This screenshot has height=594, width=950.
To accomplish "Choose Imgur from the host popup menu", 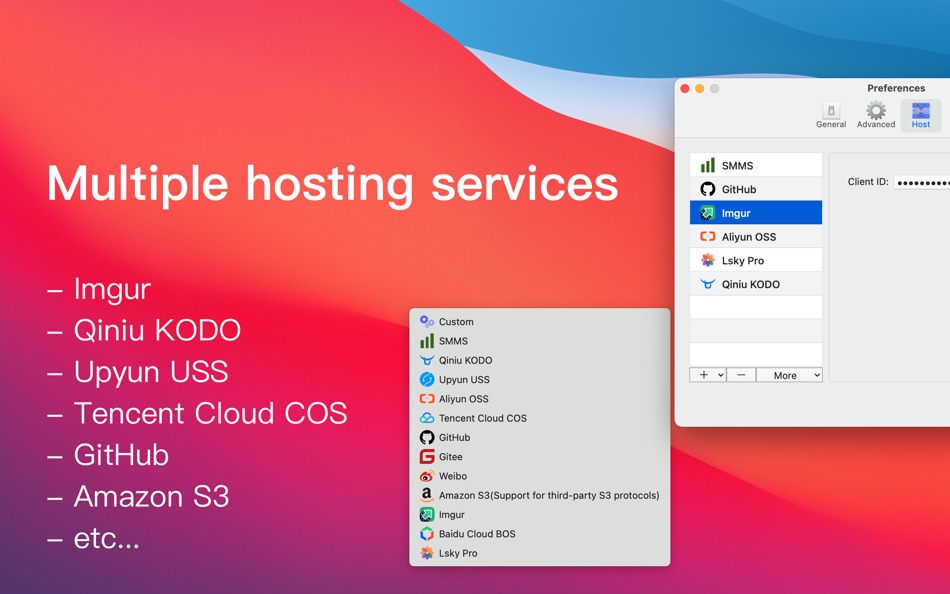I will coord(539,515).
